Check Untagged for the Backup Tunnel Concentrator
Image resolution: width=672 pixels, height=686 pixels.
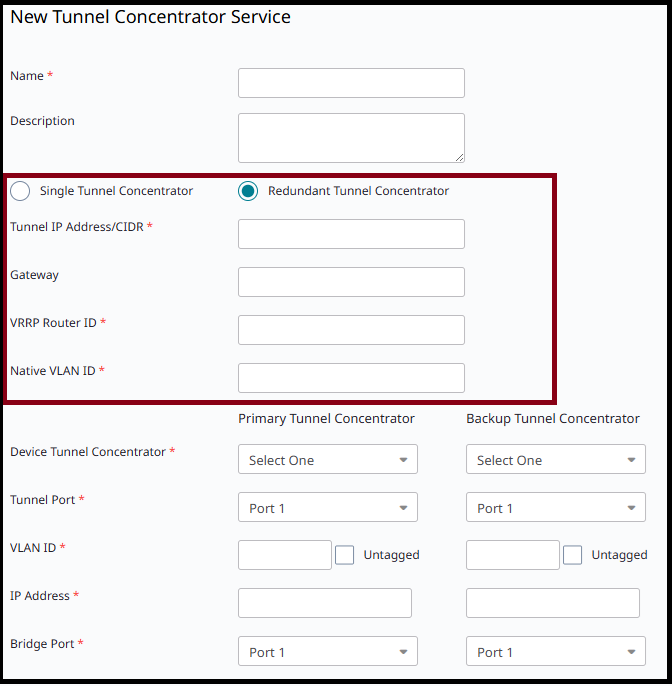click(x=573, y=555)
